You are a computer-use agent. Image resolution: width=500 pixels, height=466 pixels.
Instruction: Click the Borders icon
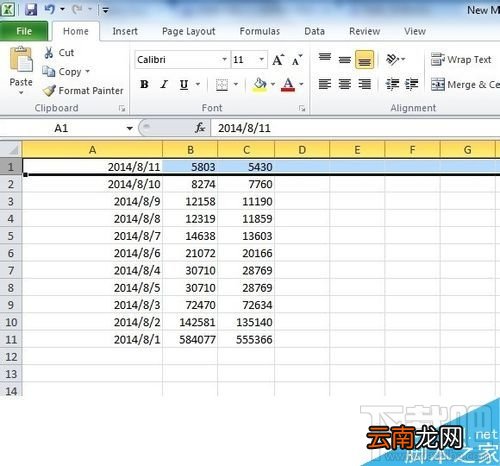tap(222, 85)
